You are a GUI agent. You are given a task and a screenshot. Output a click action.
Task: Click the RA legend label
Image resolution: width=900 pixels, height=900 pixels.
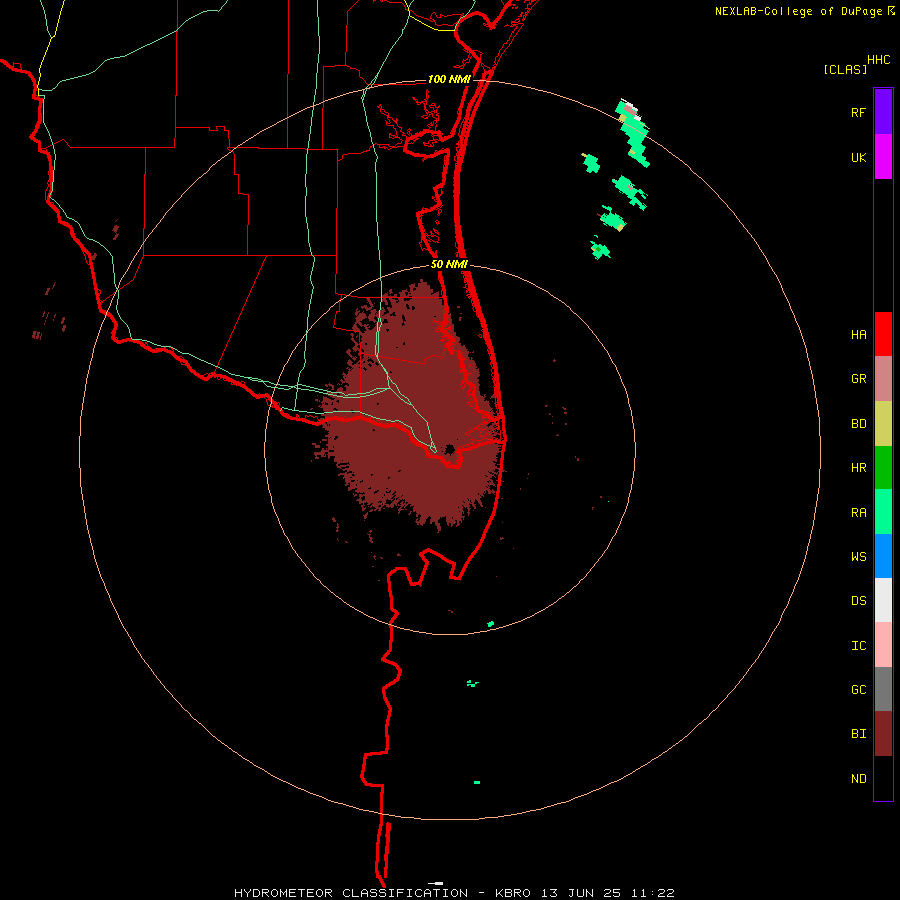coord(859,513)
